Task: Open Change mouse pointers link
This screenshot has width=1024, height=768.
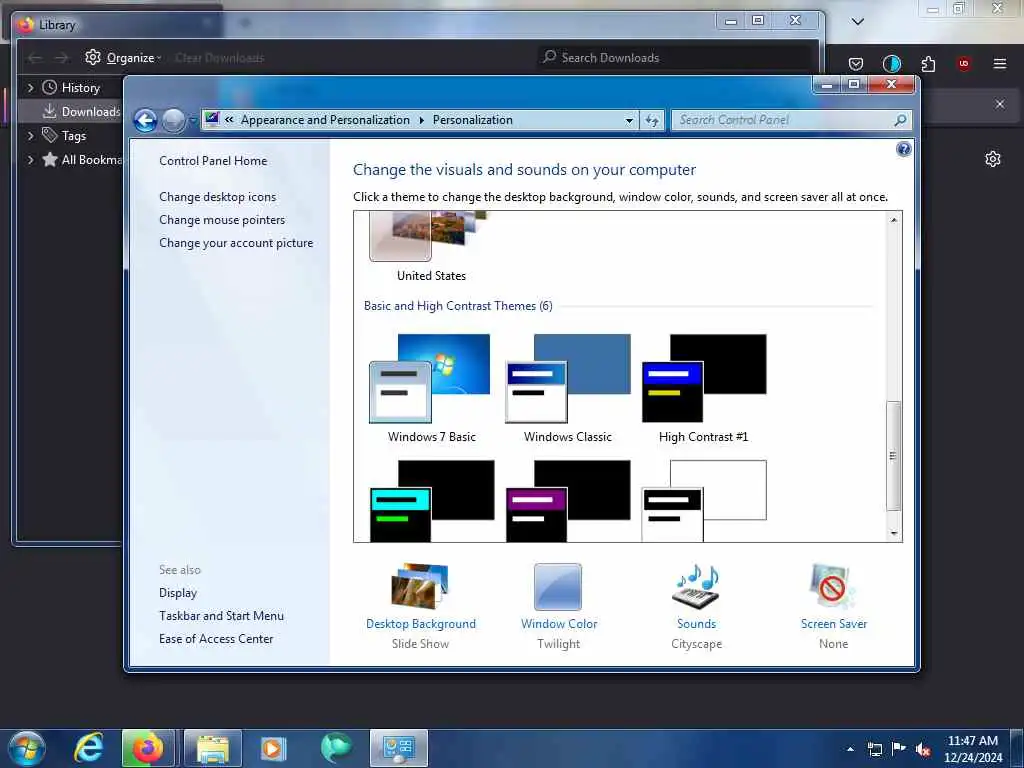Action: pos(222,219)
